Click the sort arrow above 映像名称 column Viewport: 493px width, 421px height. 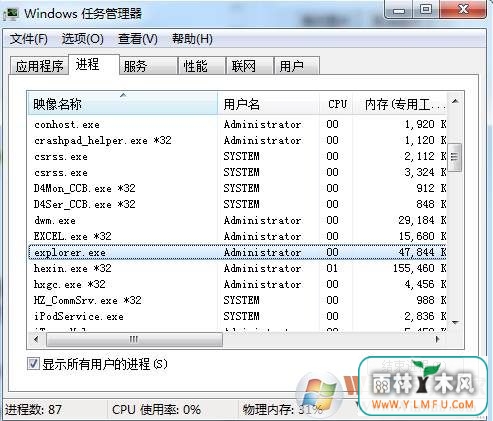[x=123, y=95]
